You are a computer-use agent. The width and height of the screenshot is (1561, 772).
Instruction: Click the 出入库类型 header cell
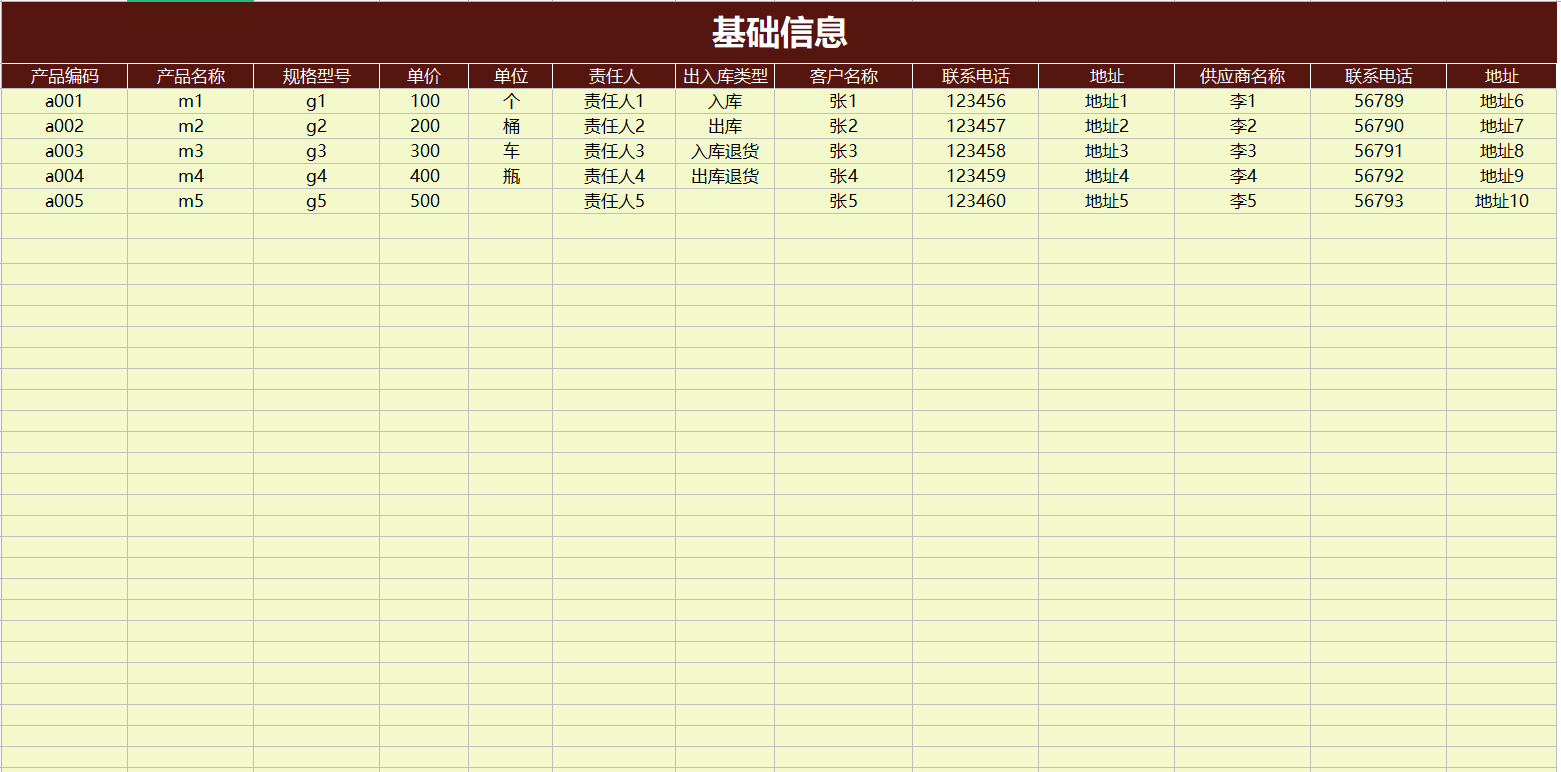click(x=725, y=76)
